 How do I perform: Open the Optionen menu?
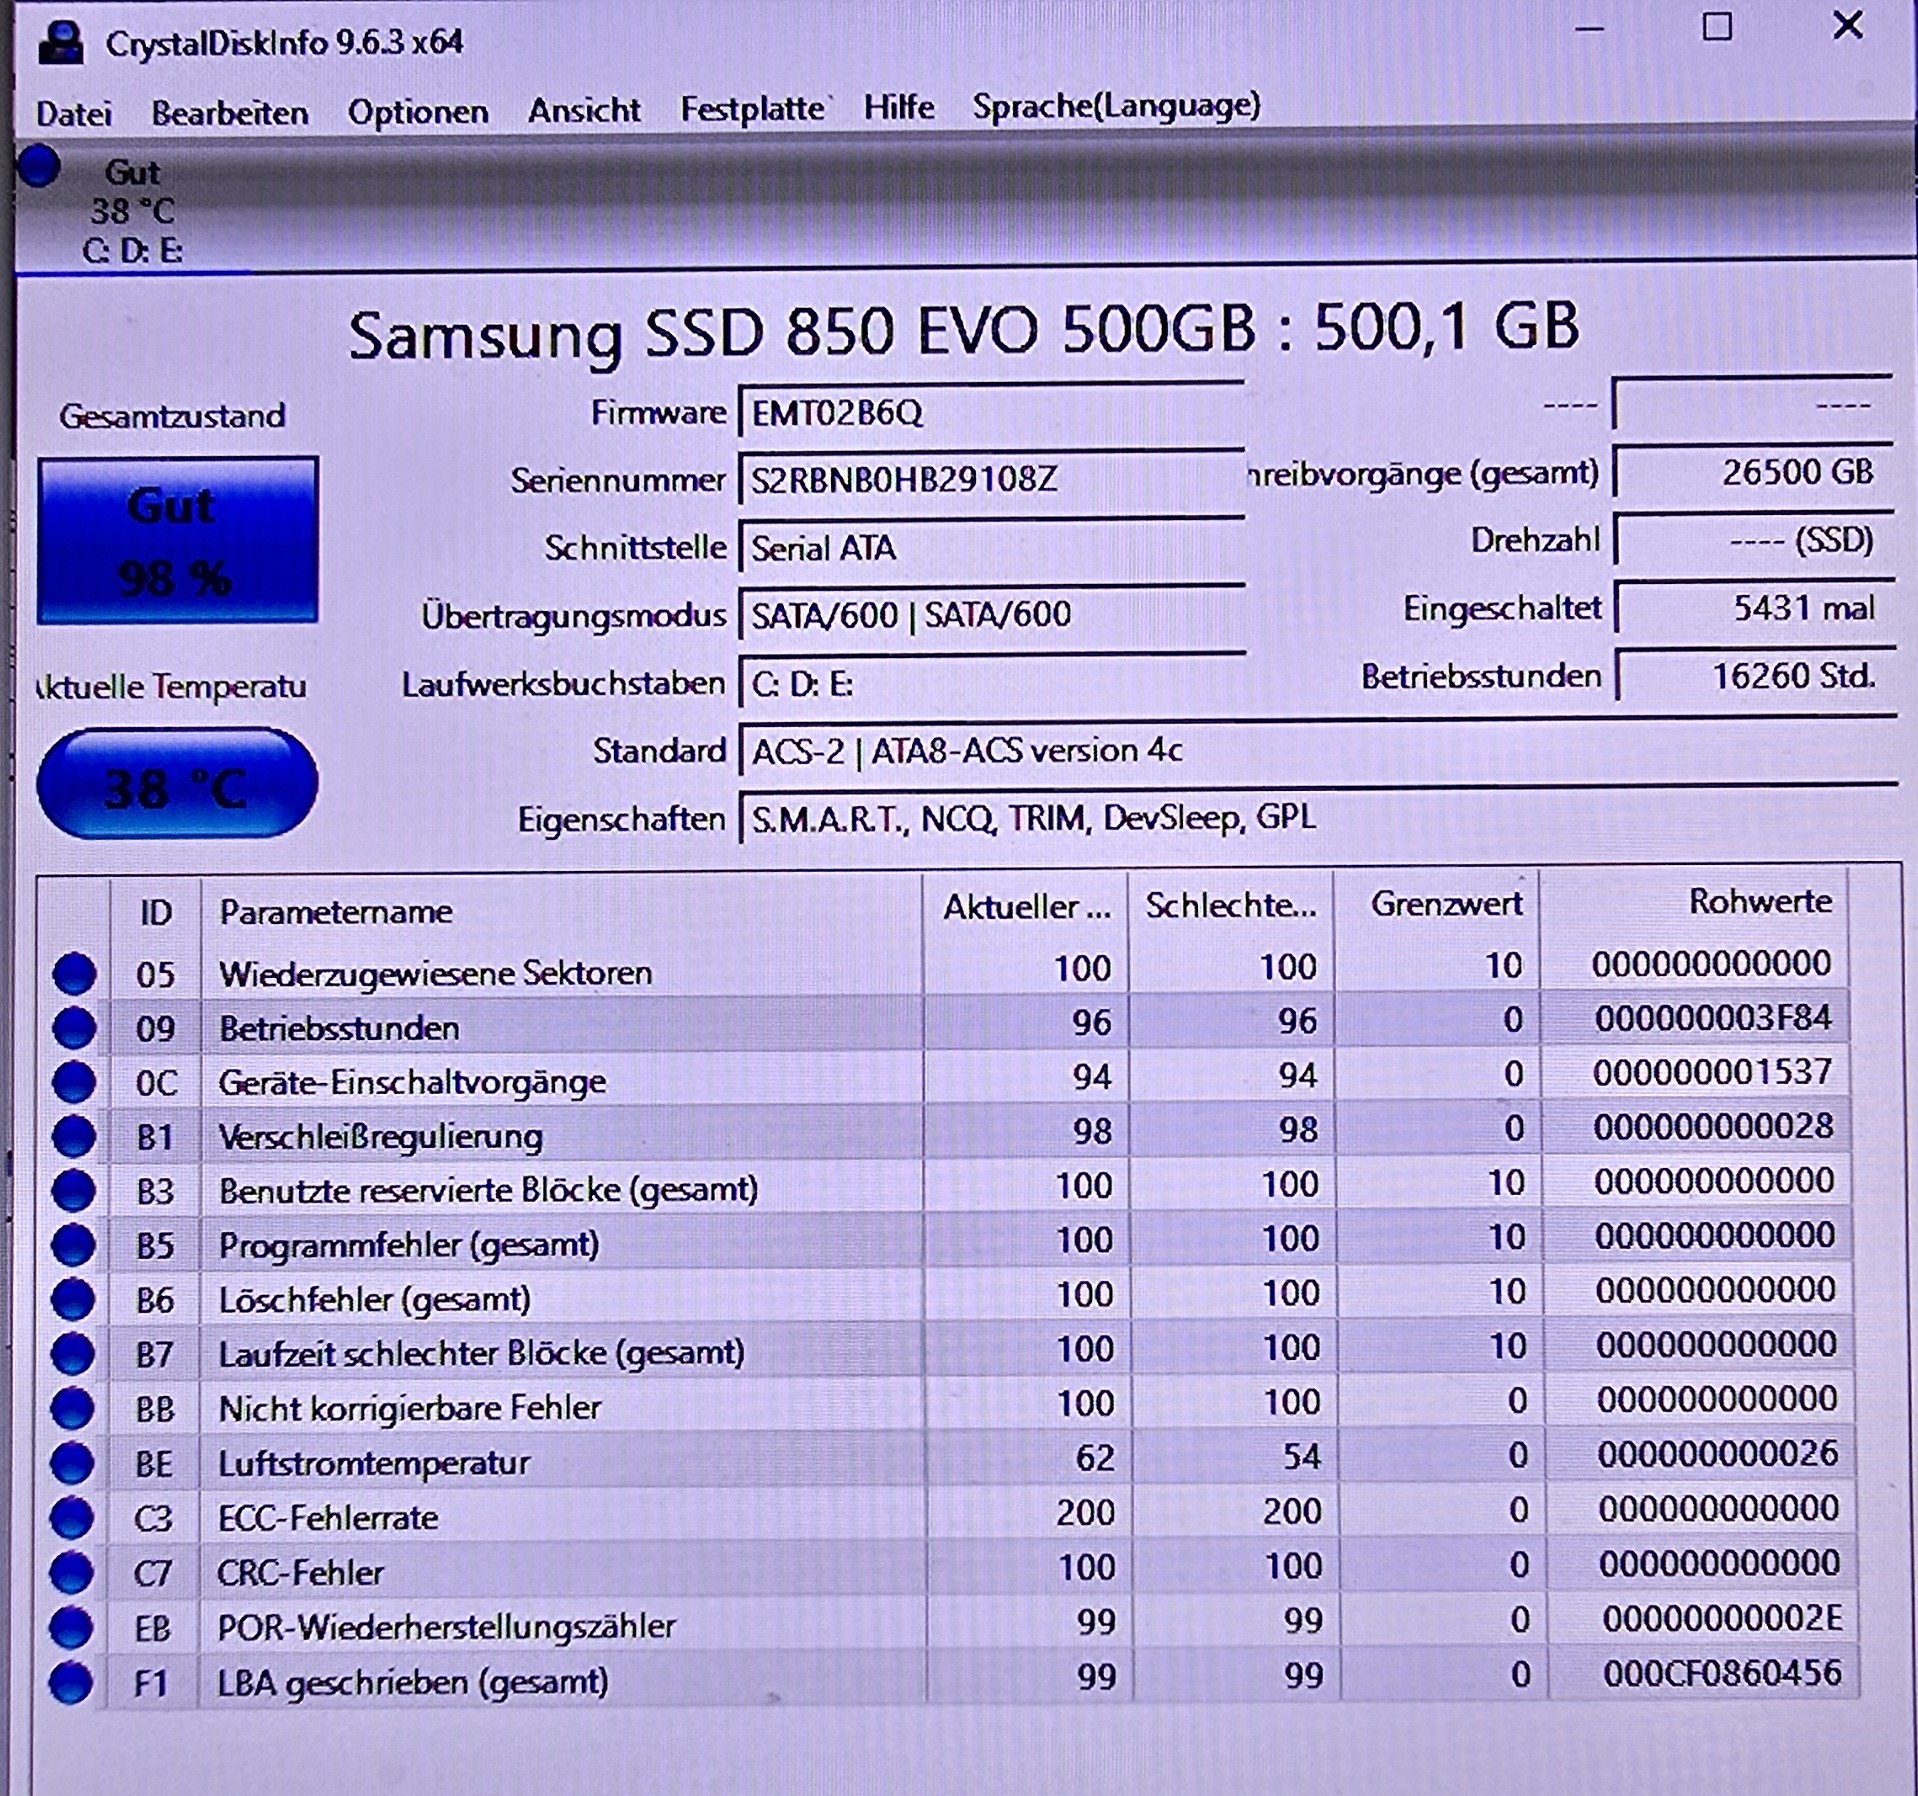pos(418,112)
